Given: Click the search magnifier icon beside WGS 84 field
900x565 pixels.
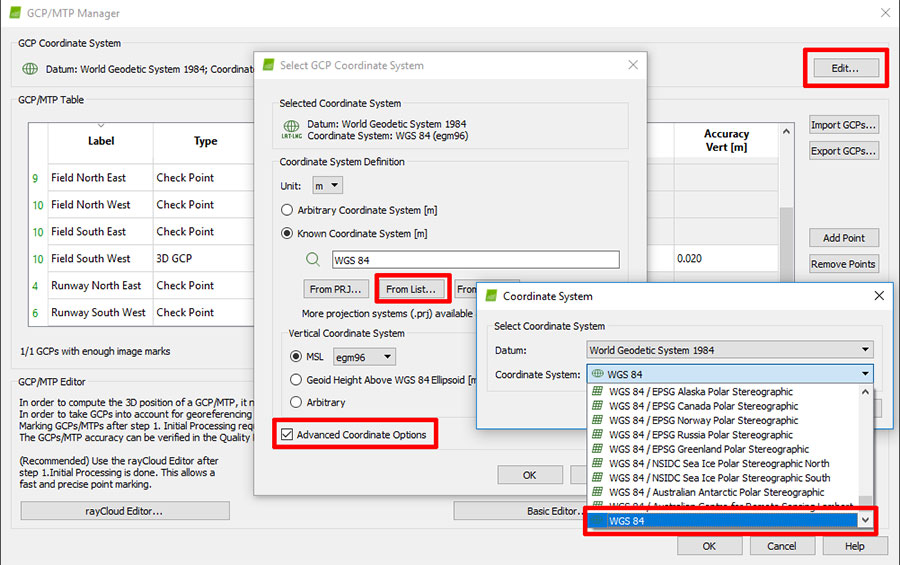Looking at the screenshot, I should 314,260.
